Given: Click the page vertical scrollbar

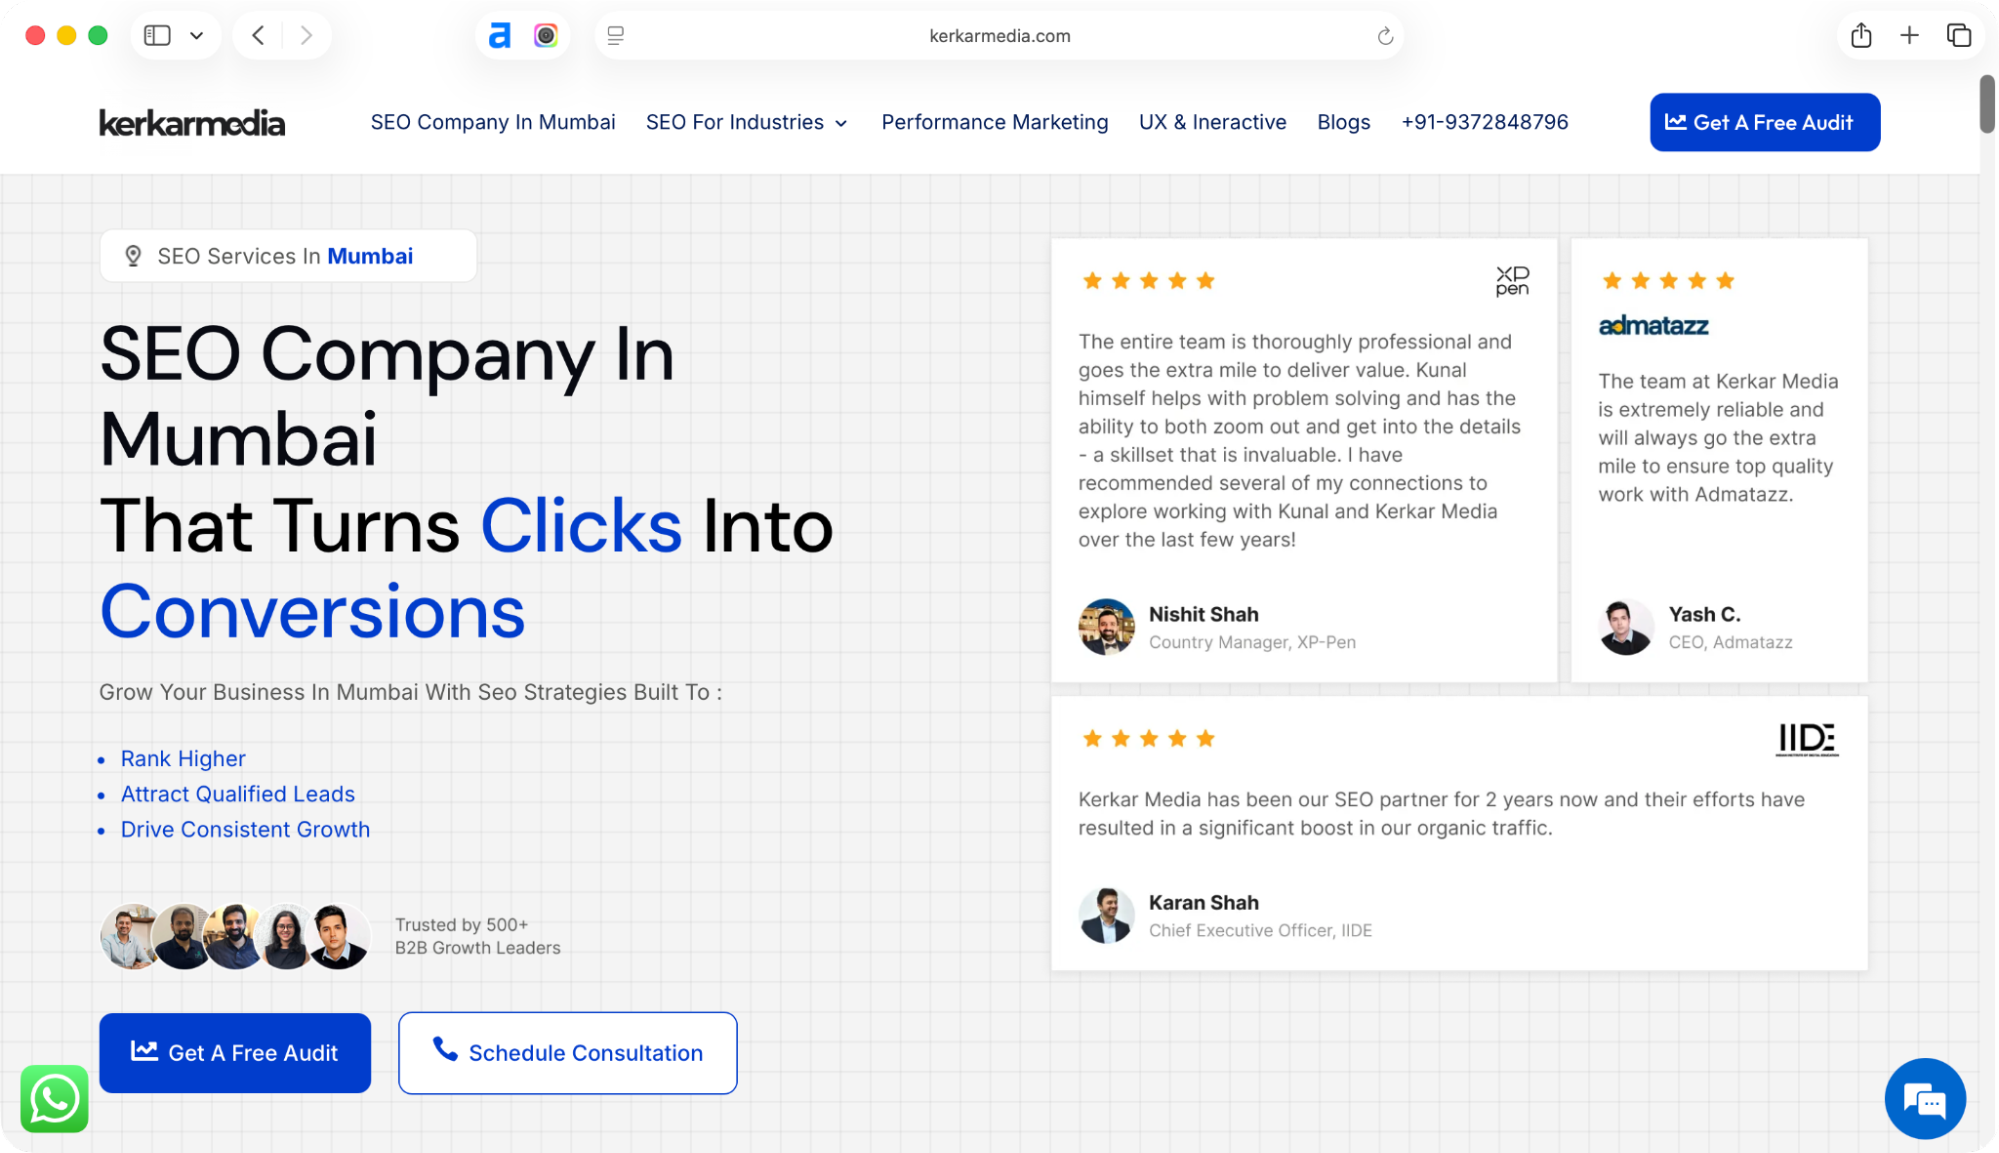Looking at the screenshot, I should tap(1987, 104).
